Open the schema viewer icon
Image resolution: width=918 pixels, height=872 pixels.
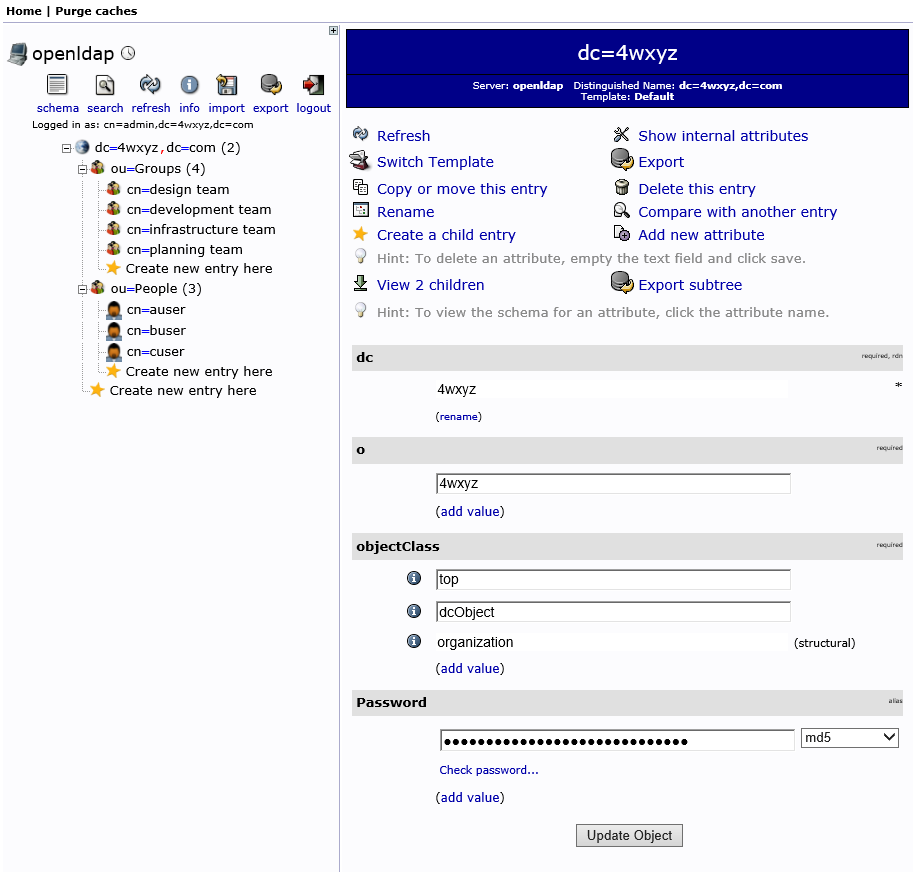point(57,86)
